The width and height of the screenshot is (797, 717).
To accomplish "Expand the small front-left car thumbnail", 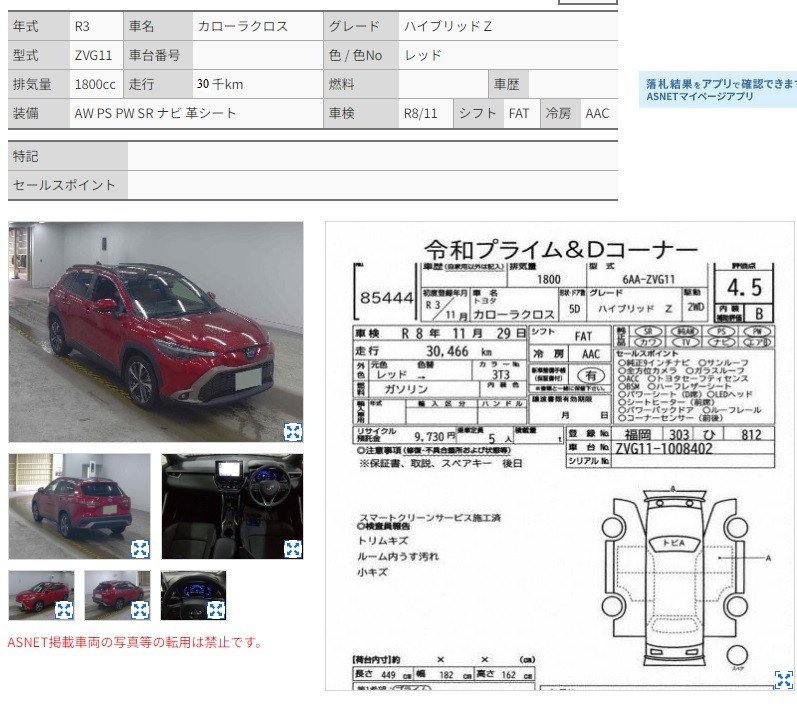I will 64,610.
